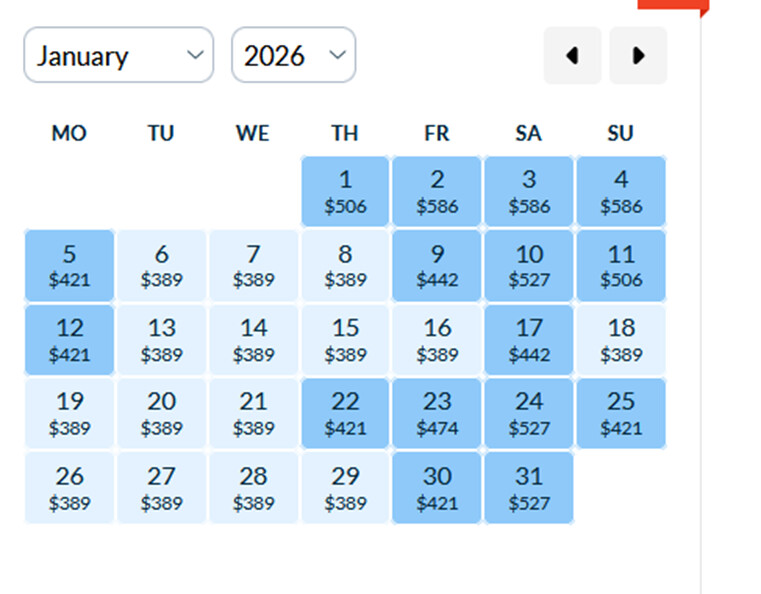Choose January 5 priced $421

click(x=69, y=266)
